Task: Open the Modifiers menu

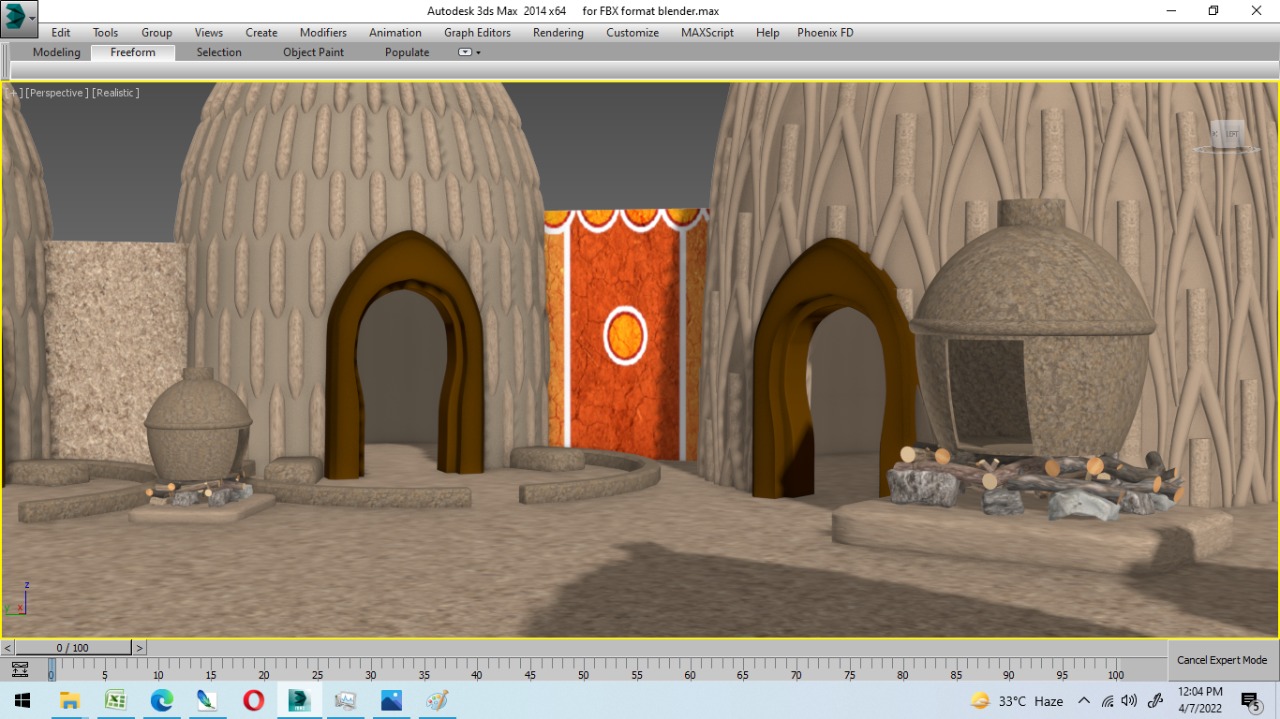Action: (x=322, y=32)
